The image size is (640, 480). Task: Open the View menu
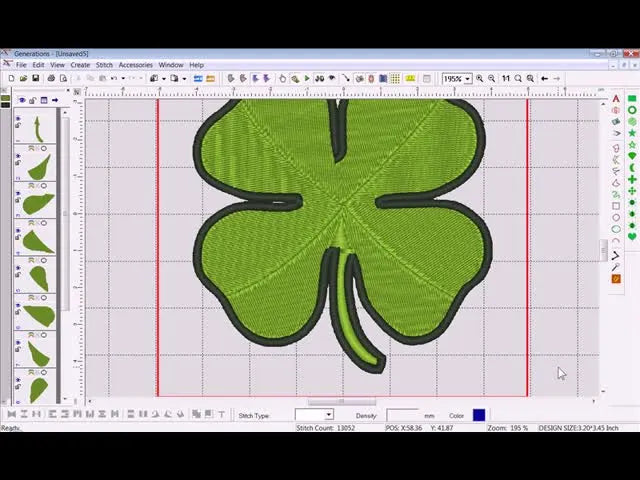click(x=58, y=65)
